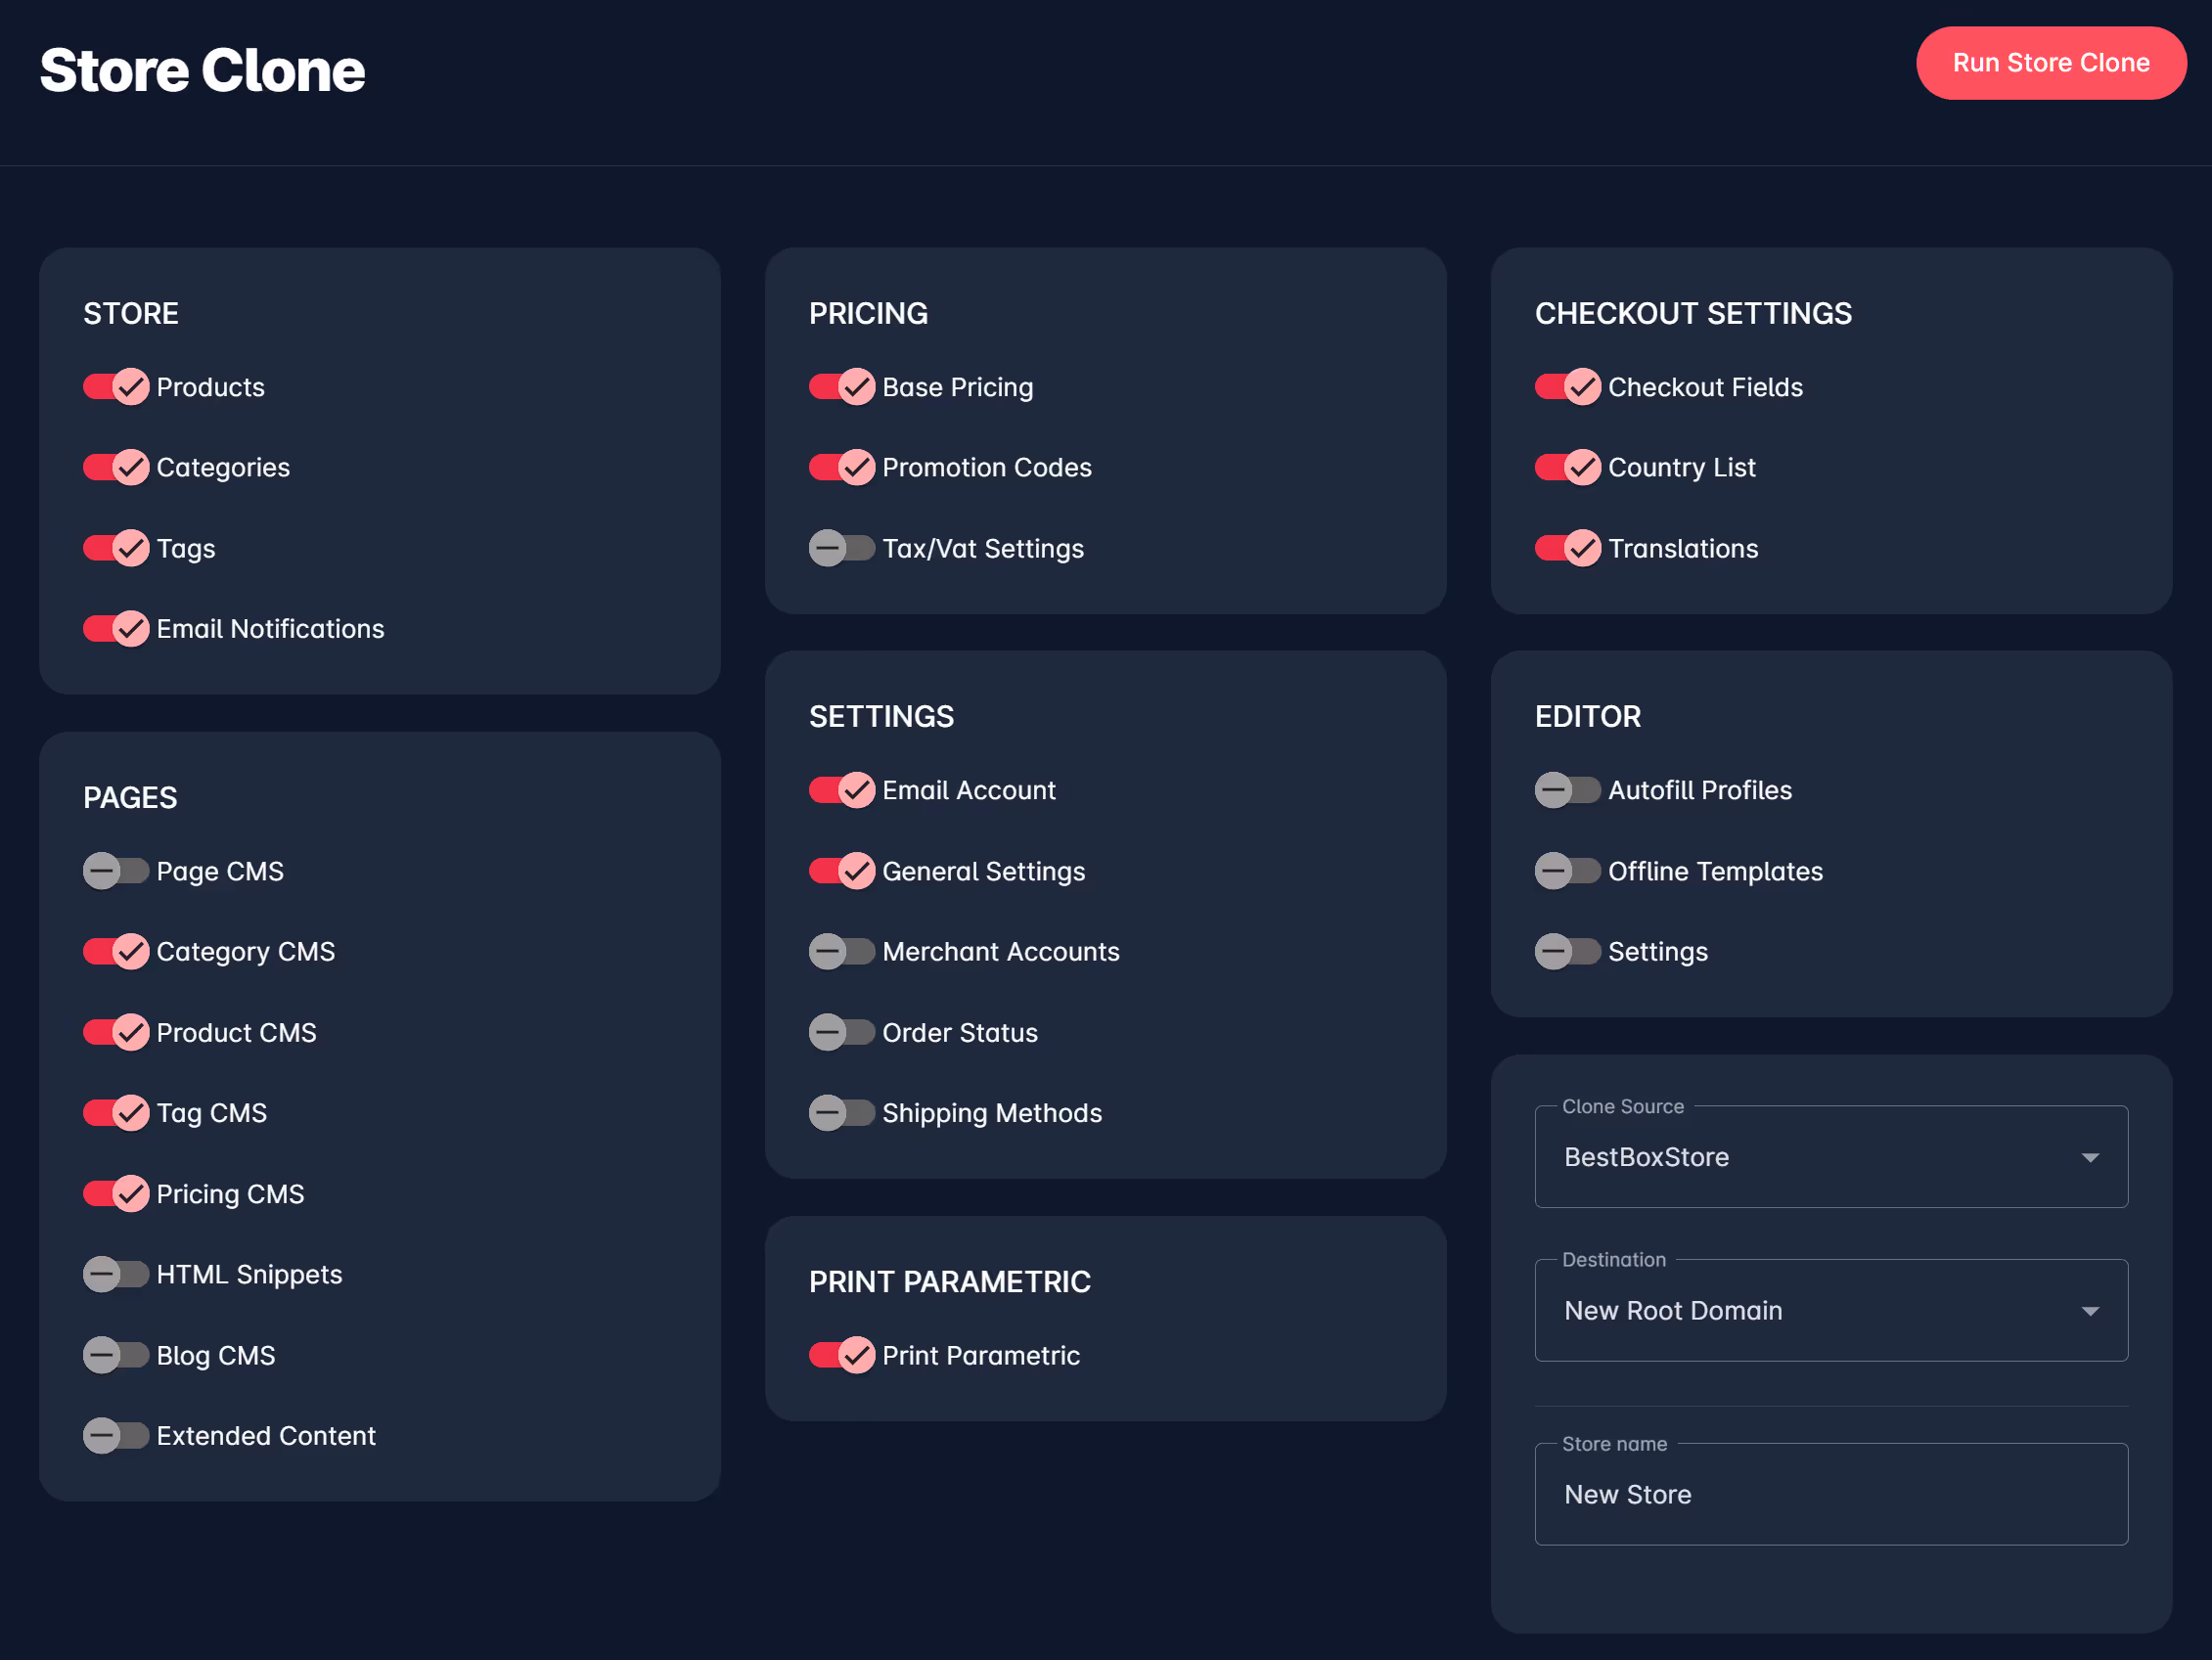The height and width of the screenshot is (1660, 2212).
Task: Enable Extended Content
Action: point(116,1435)
